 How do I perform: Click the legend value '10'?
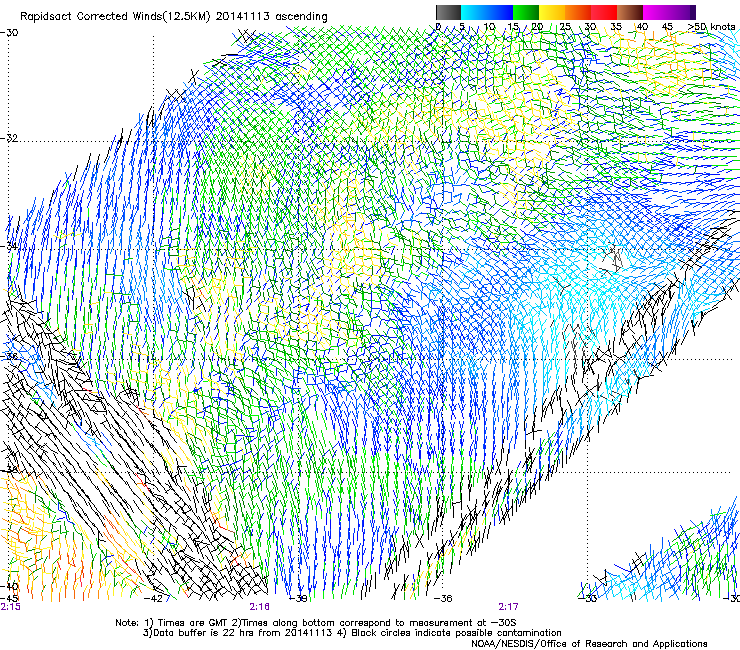tap(489, 27)
